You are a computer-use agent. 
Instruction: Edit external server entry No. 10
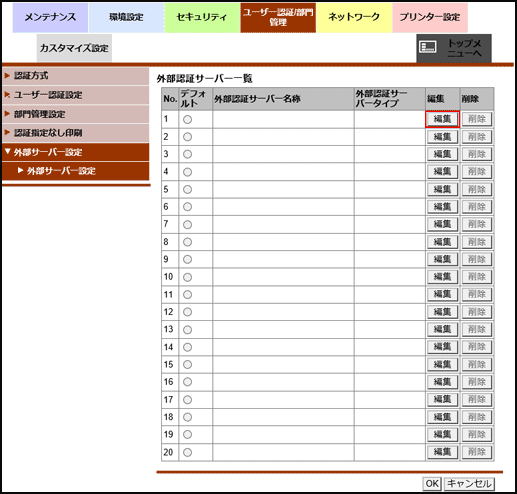(442, 277)
